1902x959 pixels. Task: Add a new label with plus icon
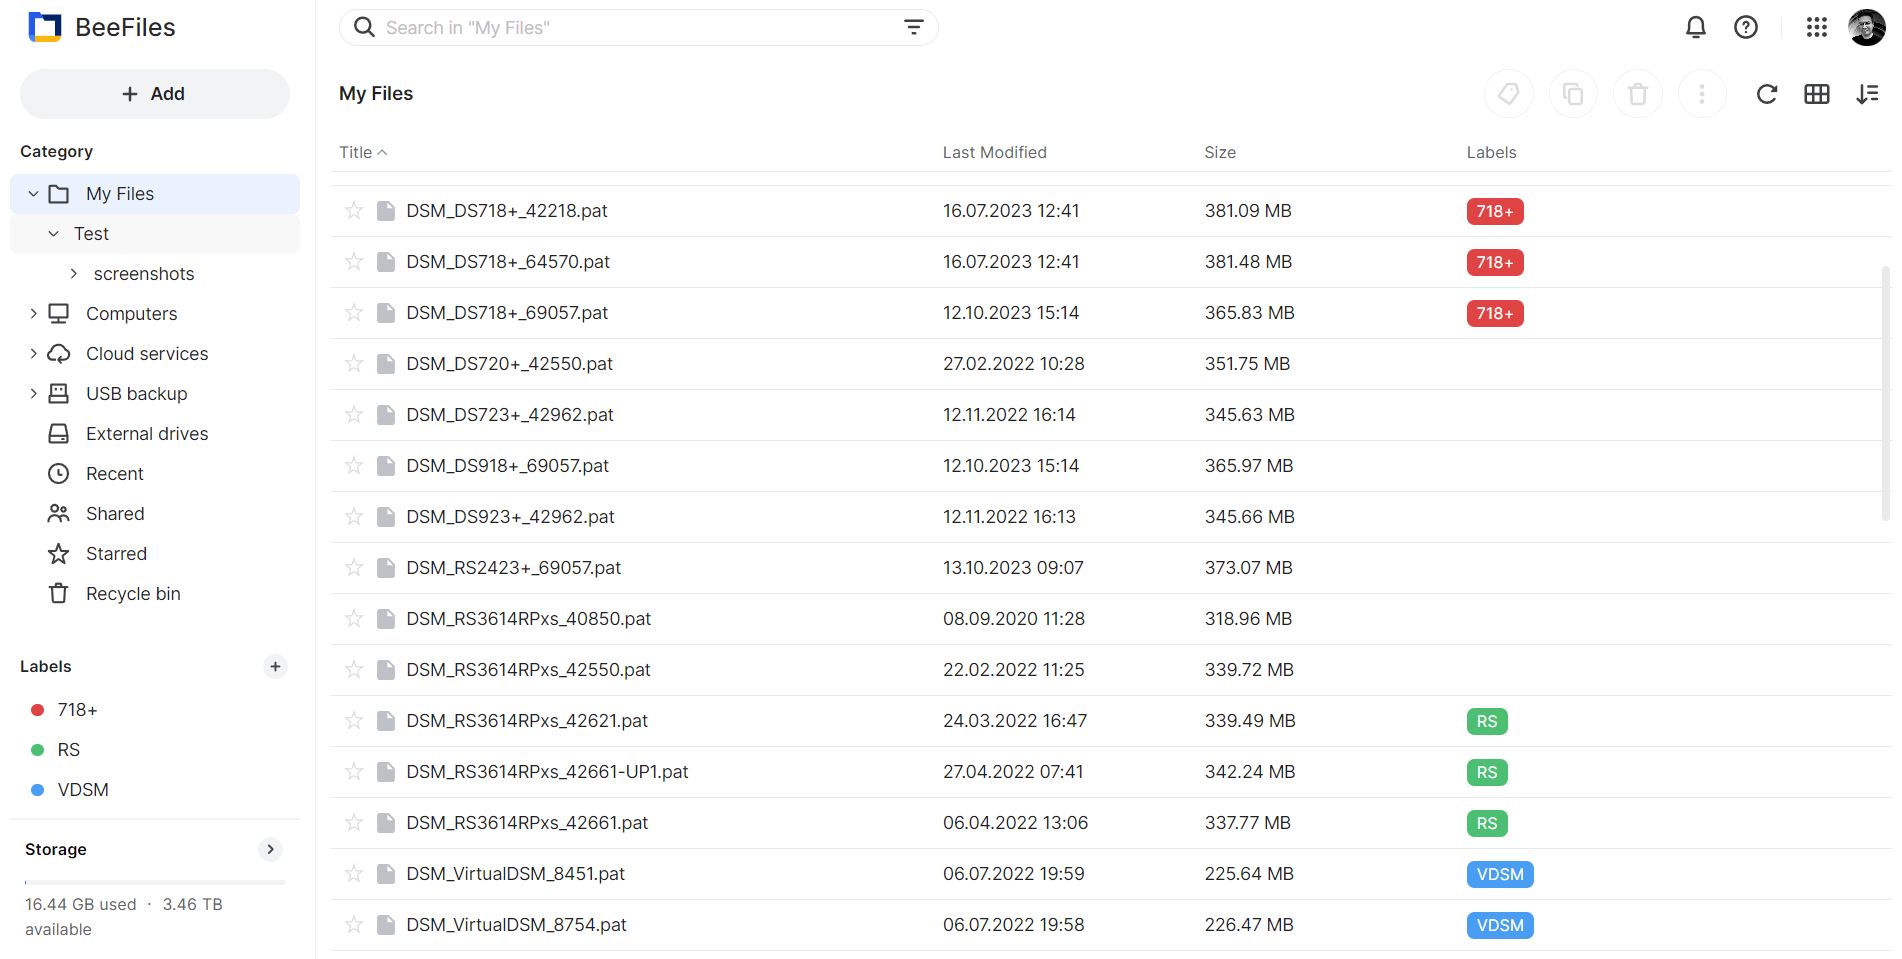pyautogui.click(x=275, y=666)
